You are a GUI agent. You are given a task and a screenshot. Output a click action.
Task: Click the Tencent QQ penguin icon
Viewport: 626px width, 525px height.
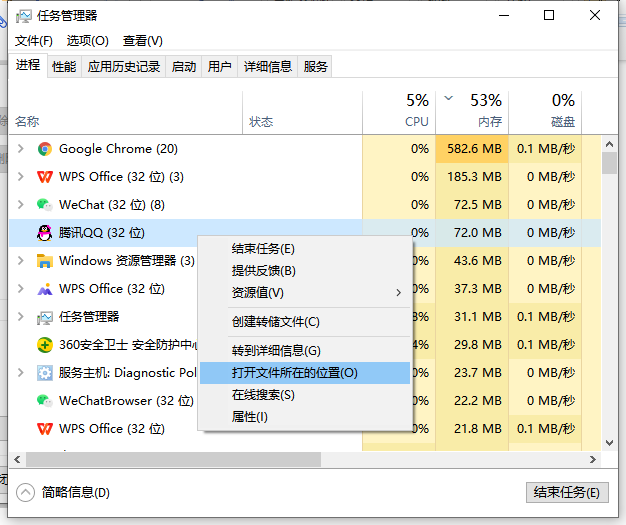click(44, 233)
